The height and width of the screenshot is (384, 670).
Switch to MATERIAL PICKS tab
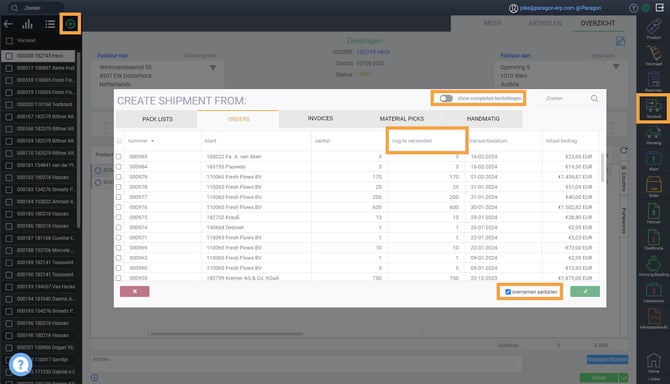pos(402,119)
